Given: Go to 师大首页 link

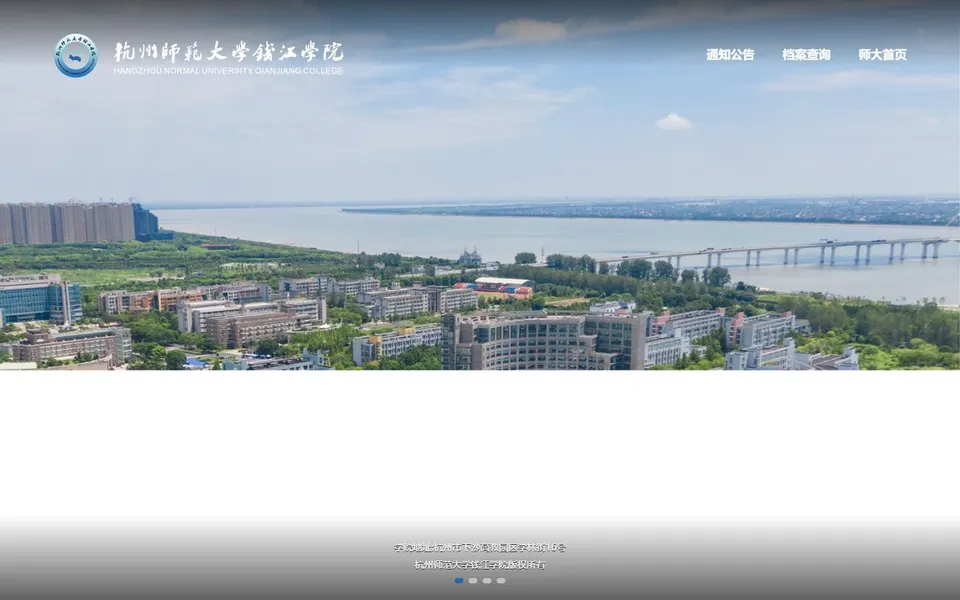Looking at the screenshot, I should coord(882,54).
